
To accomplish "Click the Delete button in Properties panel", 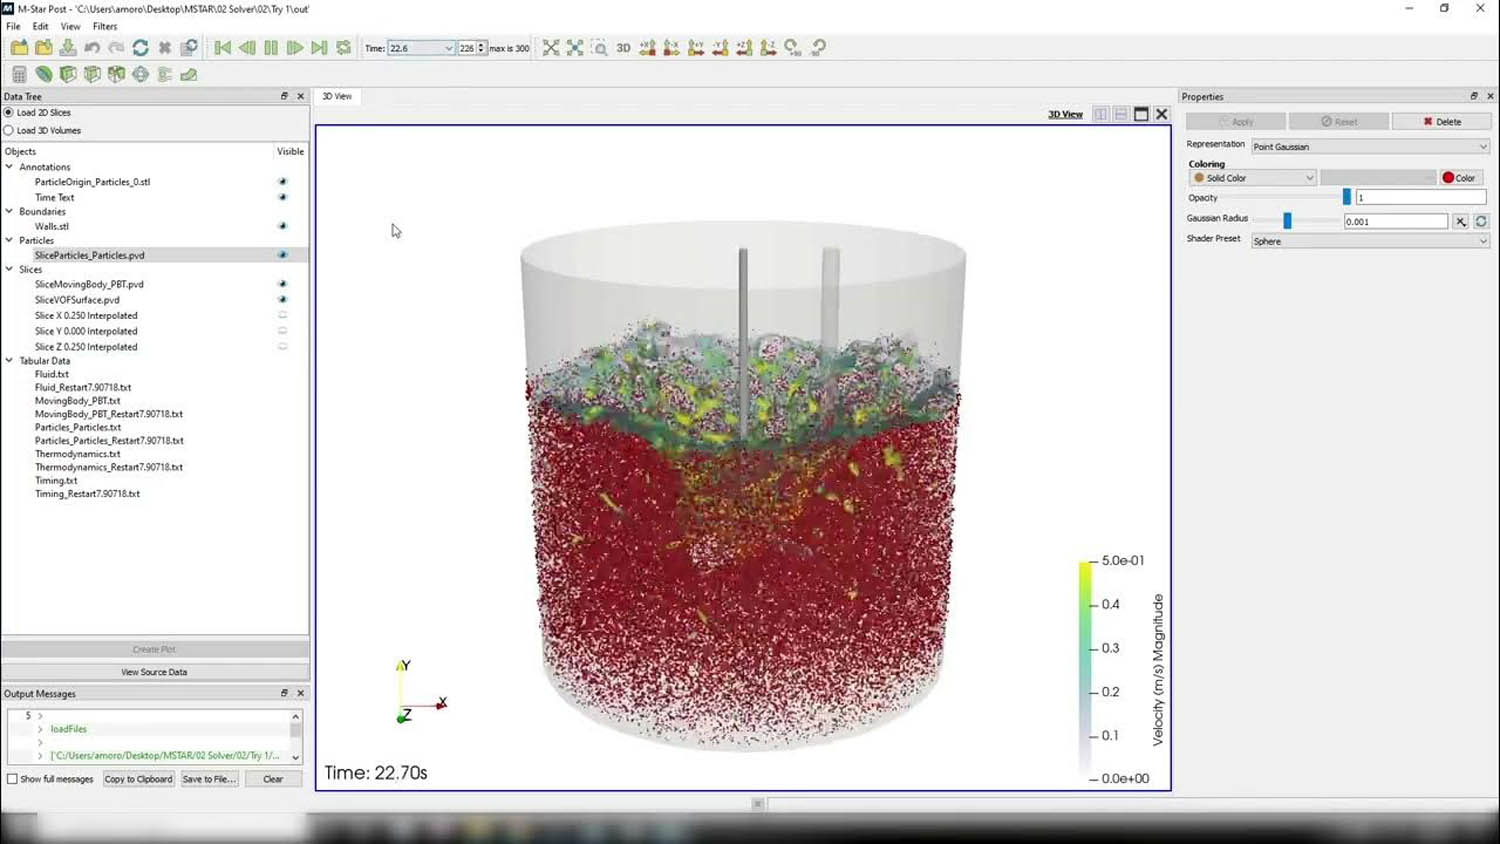I will pos(1442,121).
